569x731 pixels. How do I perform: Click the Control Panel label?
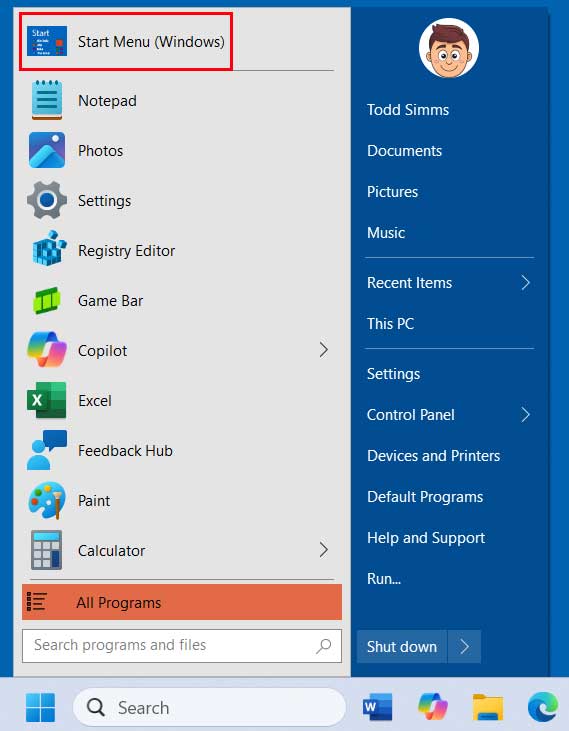coord(411,414)
